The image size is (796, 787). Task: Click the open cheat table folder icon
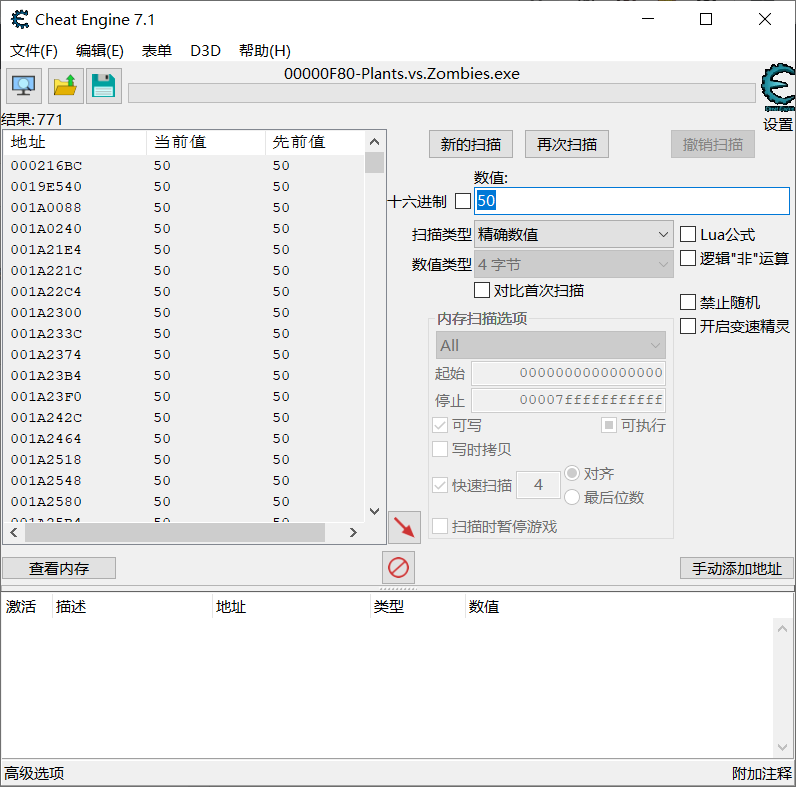pos(65,86)
